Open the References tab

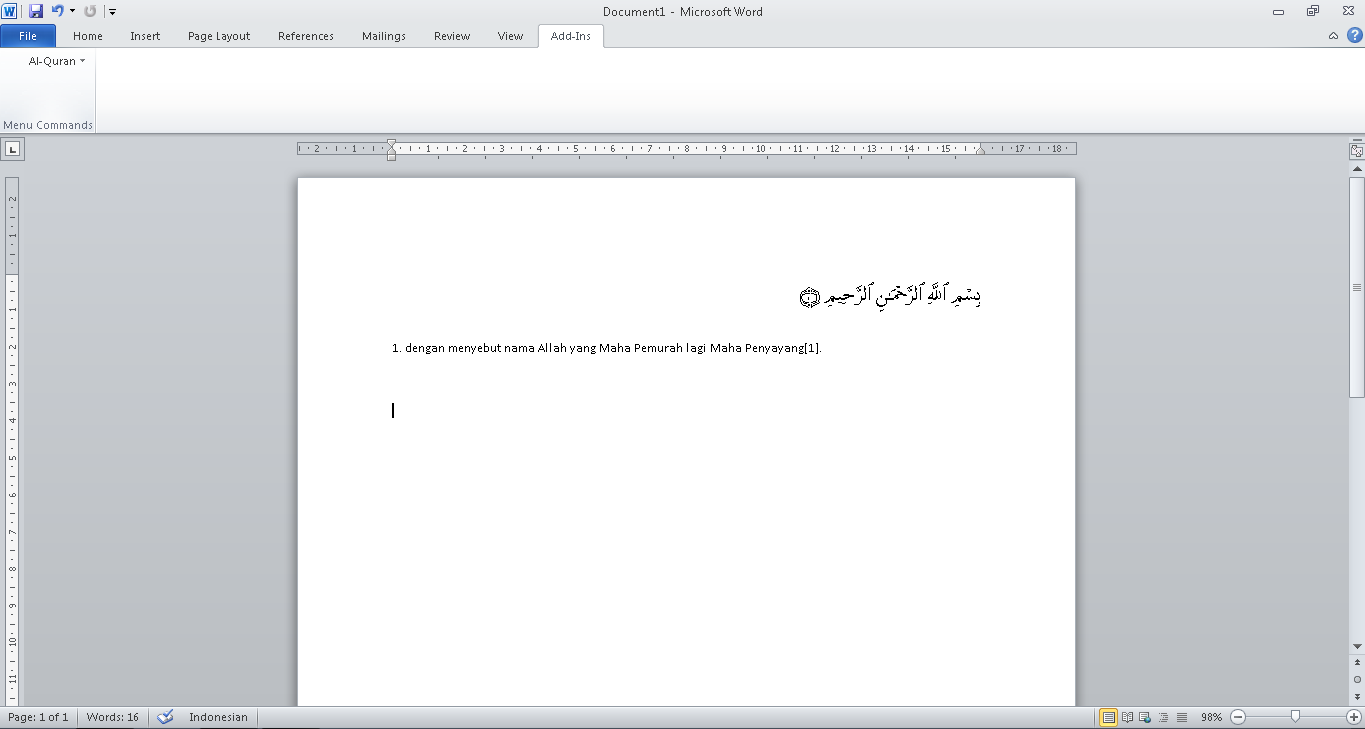click(x=306, y=36)
